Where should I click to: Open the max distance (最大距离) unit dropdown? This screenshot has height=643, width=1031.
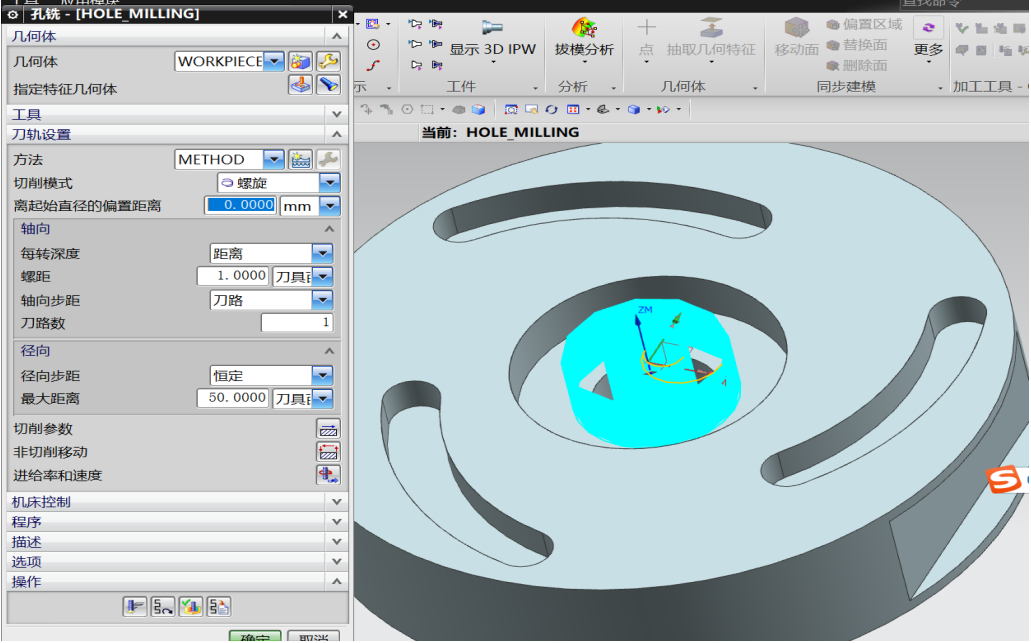pyautogui.click(x=322, y=398)
